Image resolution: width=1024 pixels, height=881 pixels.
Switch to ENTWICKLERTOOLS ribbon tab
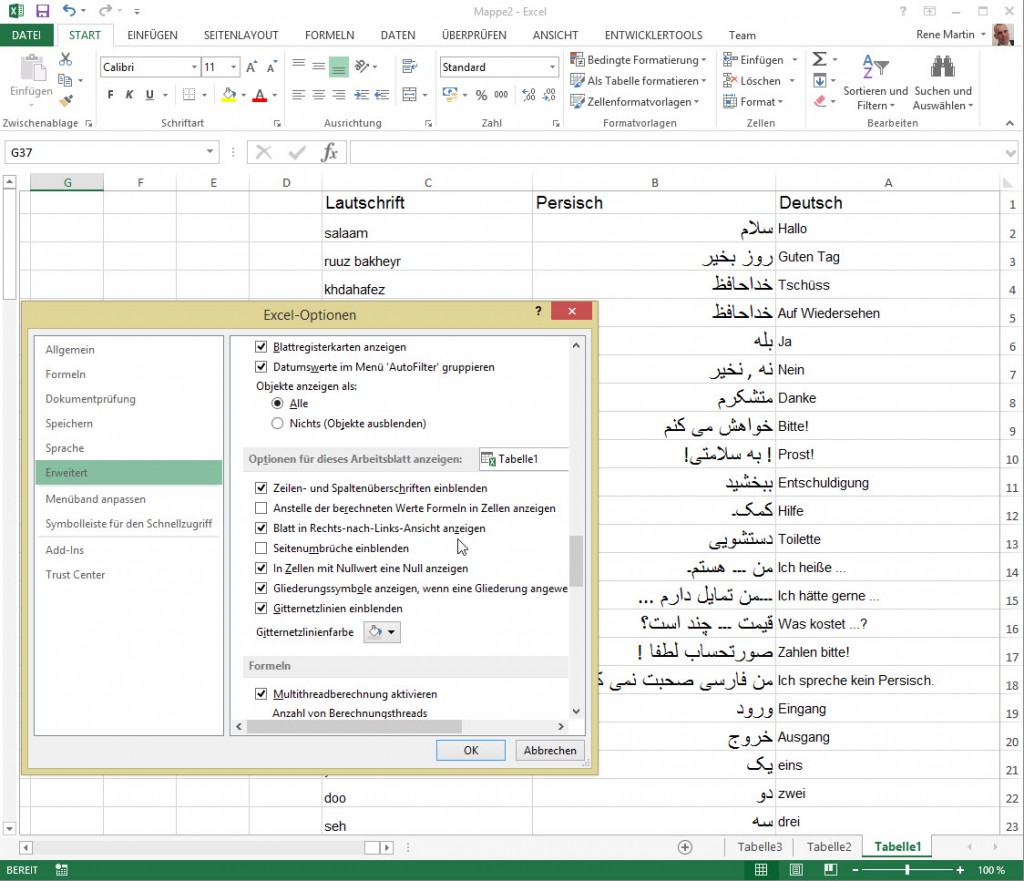click(653, 35)
